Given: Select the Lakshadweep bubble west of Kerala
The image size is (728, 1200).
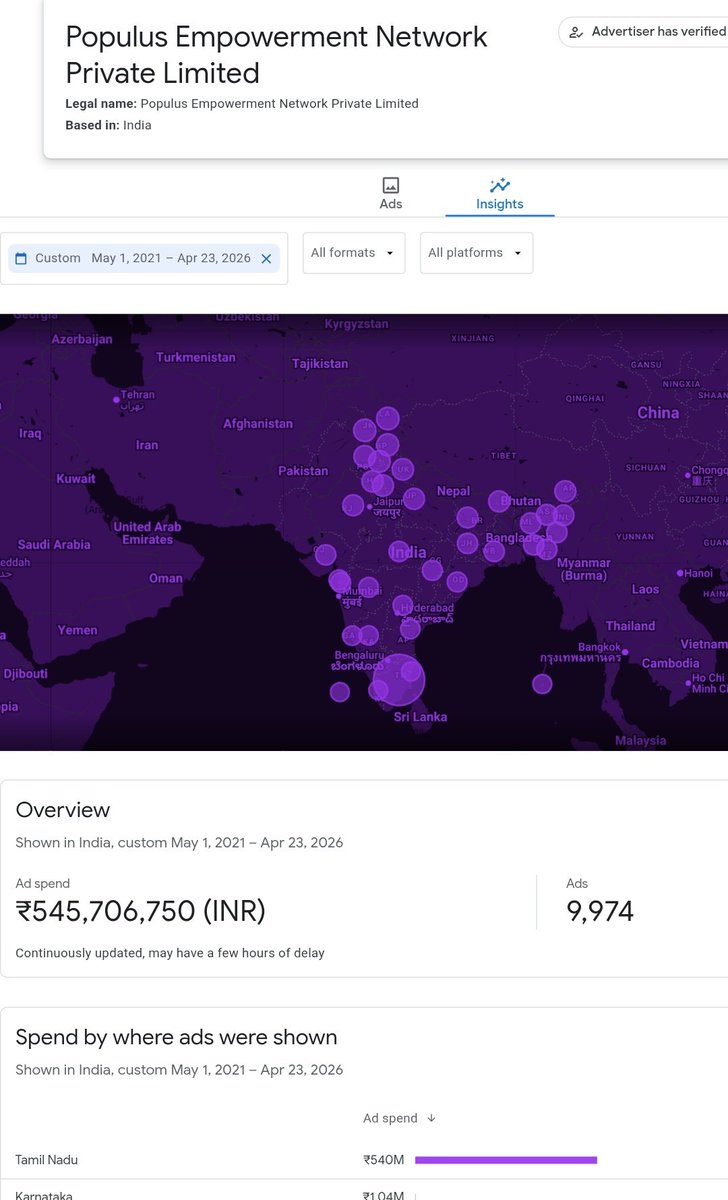Looking at the screenshot, I should click(x=340, y=692).
